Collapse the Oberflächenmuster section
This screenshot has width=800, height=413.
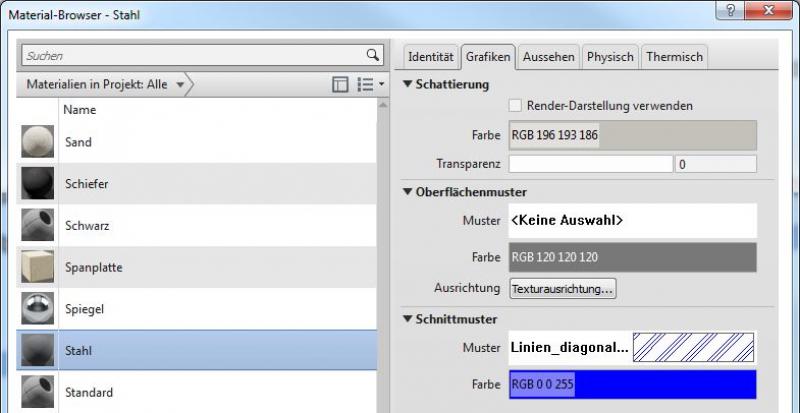point(408,192)
